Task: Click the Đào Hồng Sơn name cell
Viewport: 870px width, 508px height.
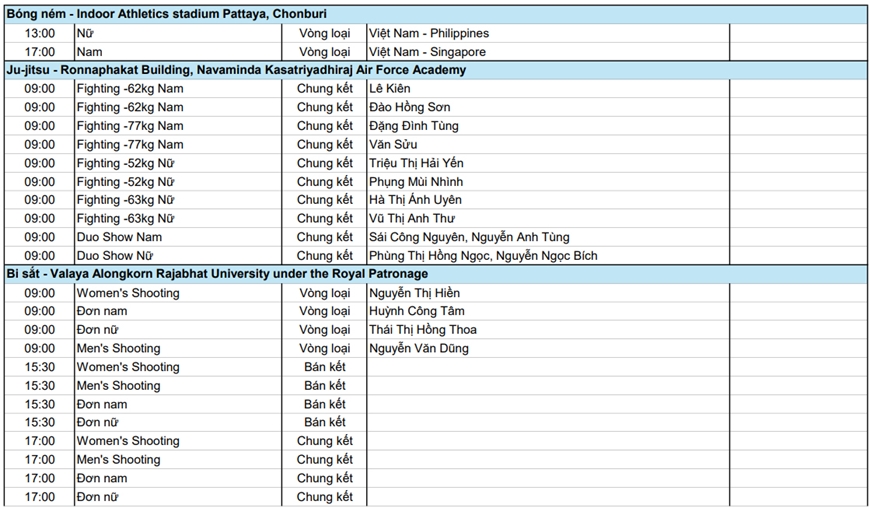Action: point(410,107)
